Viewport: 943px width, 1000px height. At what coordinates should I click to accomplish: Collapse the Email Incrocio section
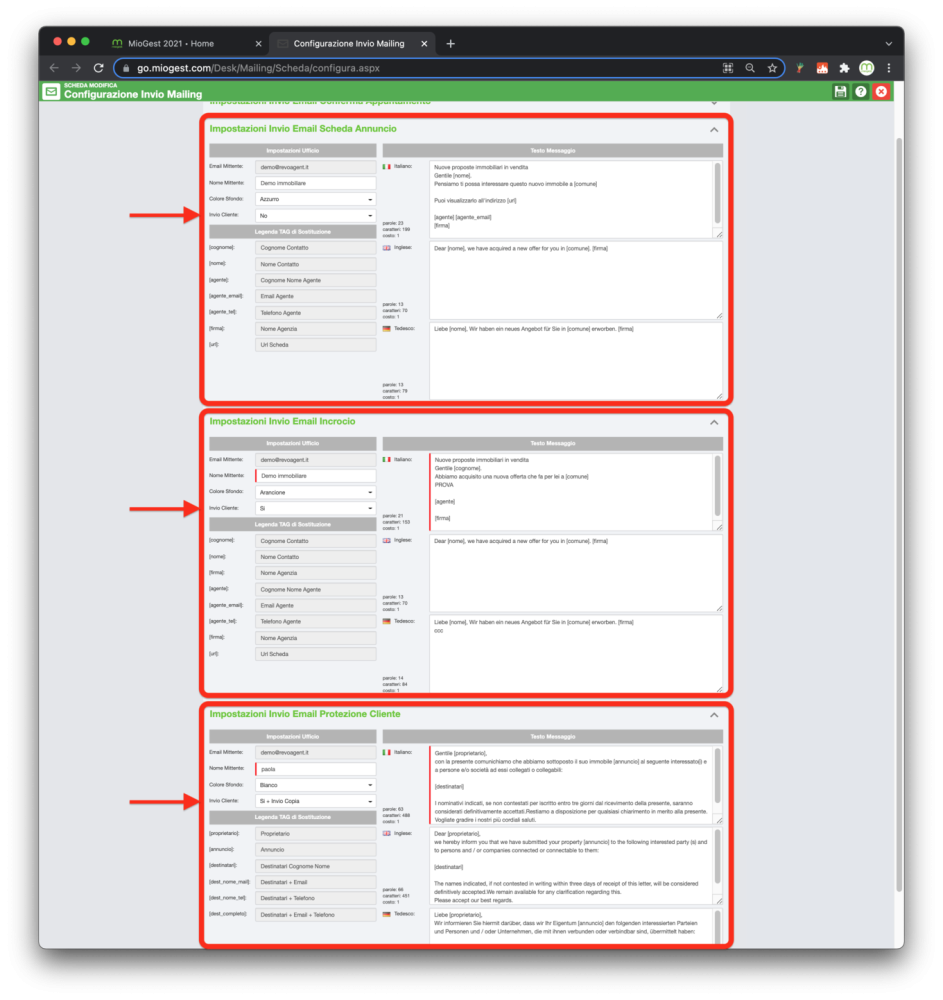714,422
